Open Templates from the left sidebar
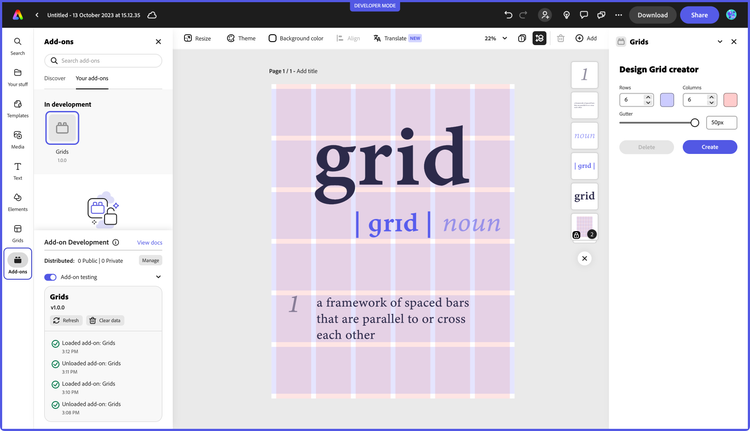The width and height of the screenshot is (750, 431). (x=18, y=107)
